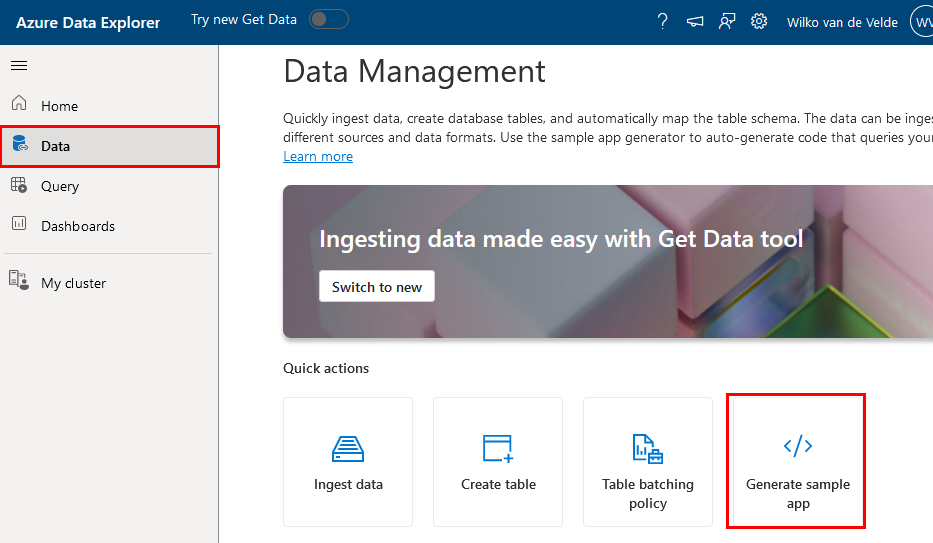
Task: Open the Ingest data quick action
Action: (348, 462)
